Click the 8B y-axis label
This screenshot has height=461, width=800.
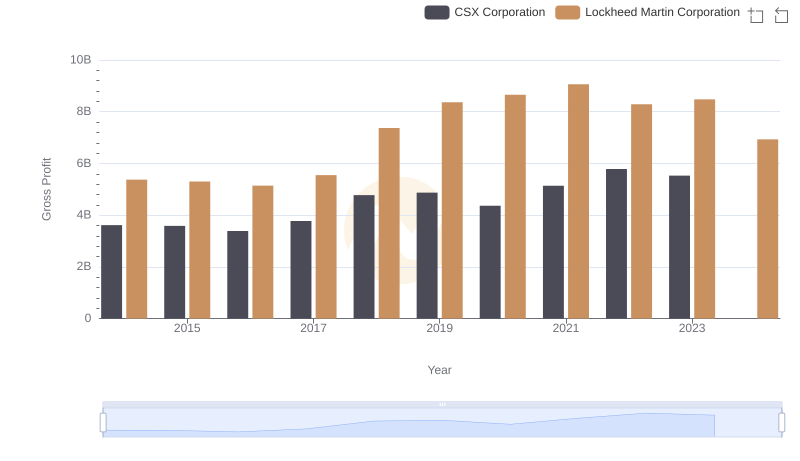coord(84,111)
